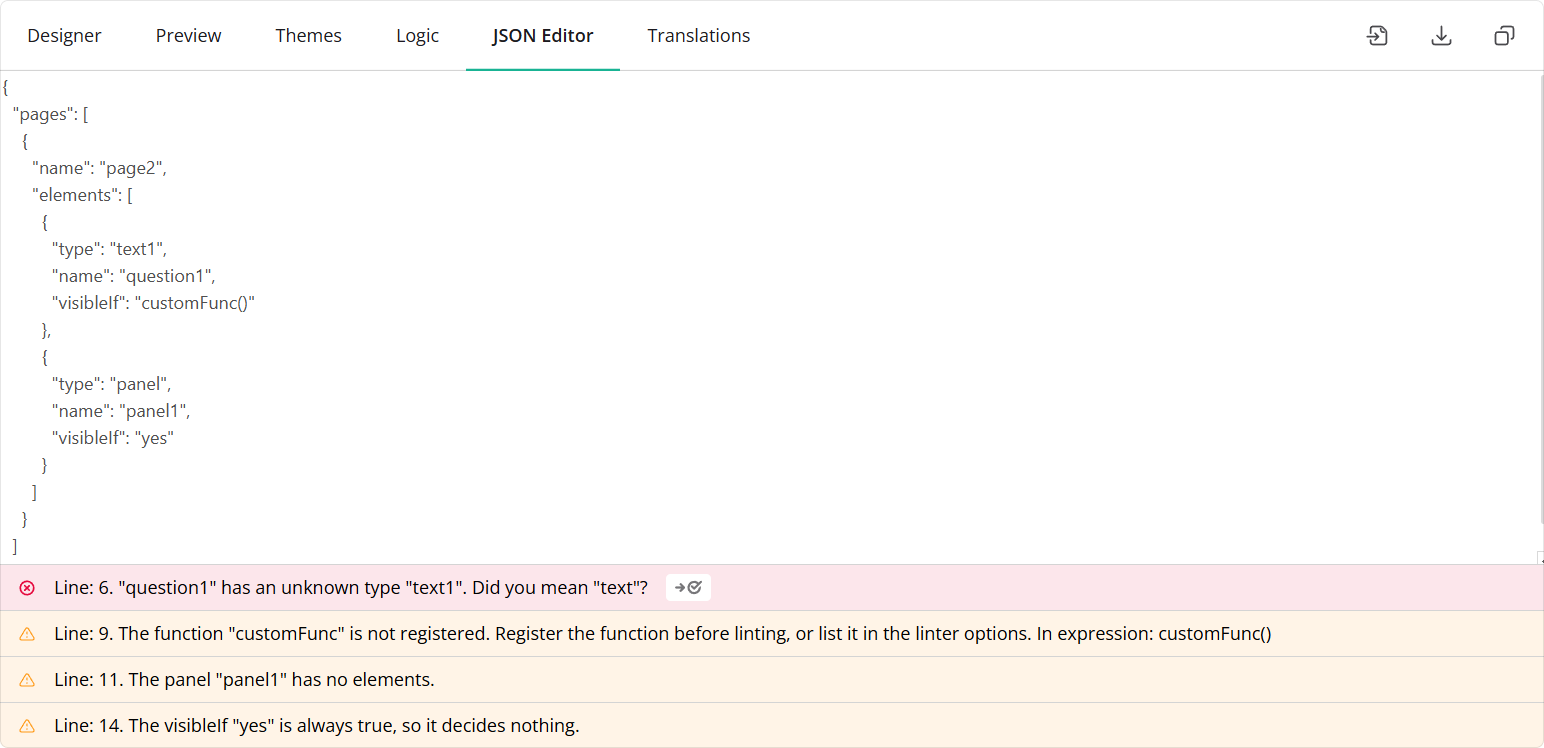Click warning icon for panel1 no elements
The image size is (1544, 748).
pyautogui.click(x=27, y=680)
